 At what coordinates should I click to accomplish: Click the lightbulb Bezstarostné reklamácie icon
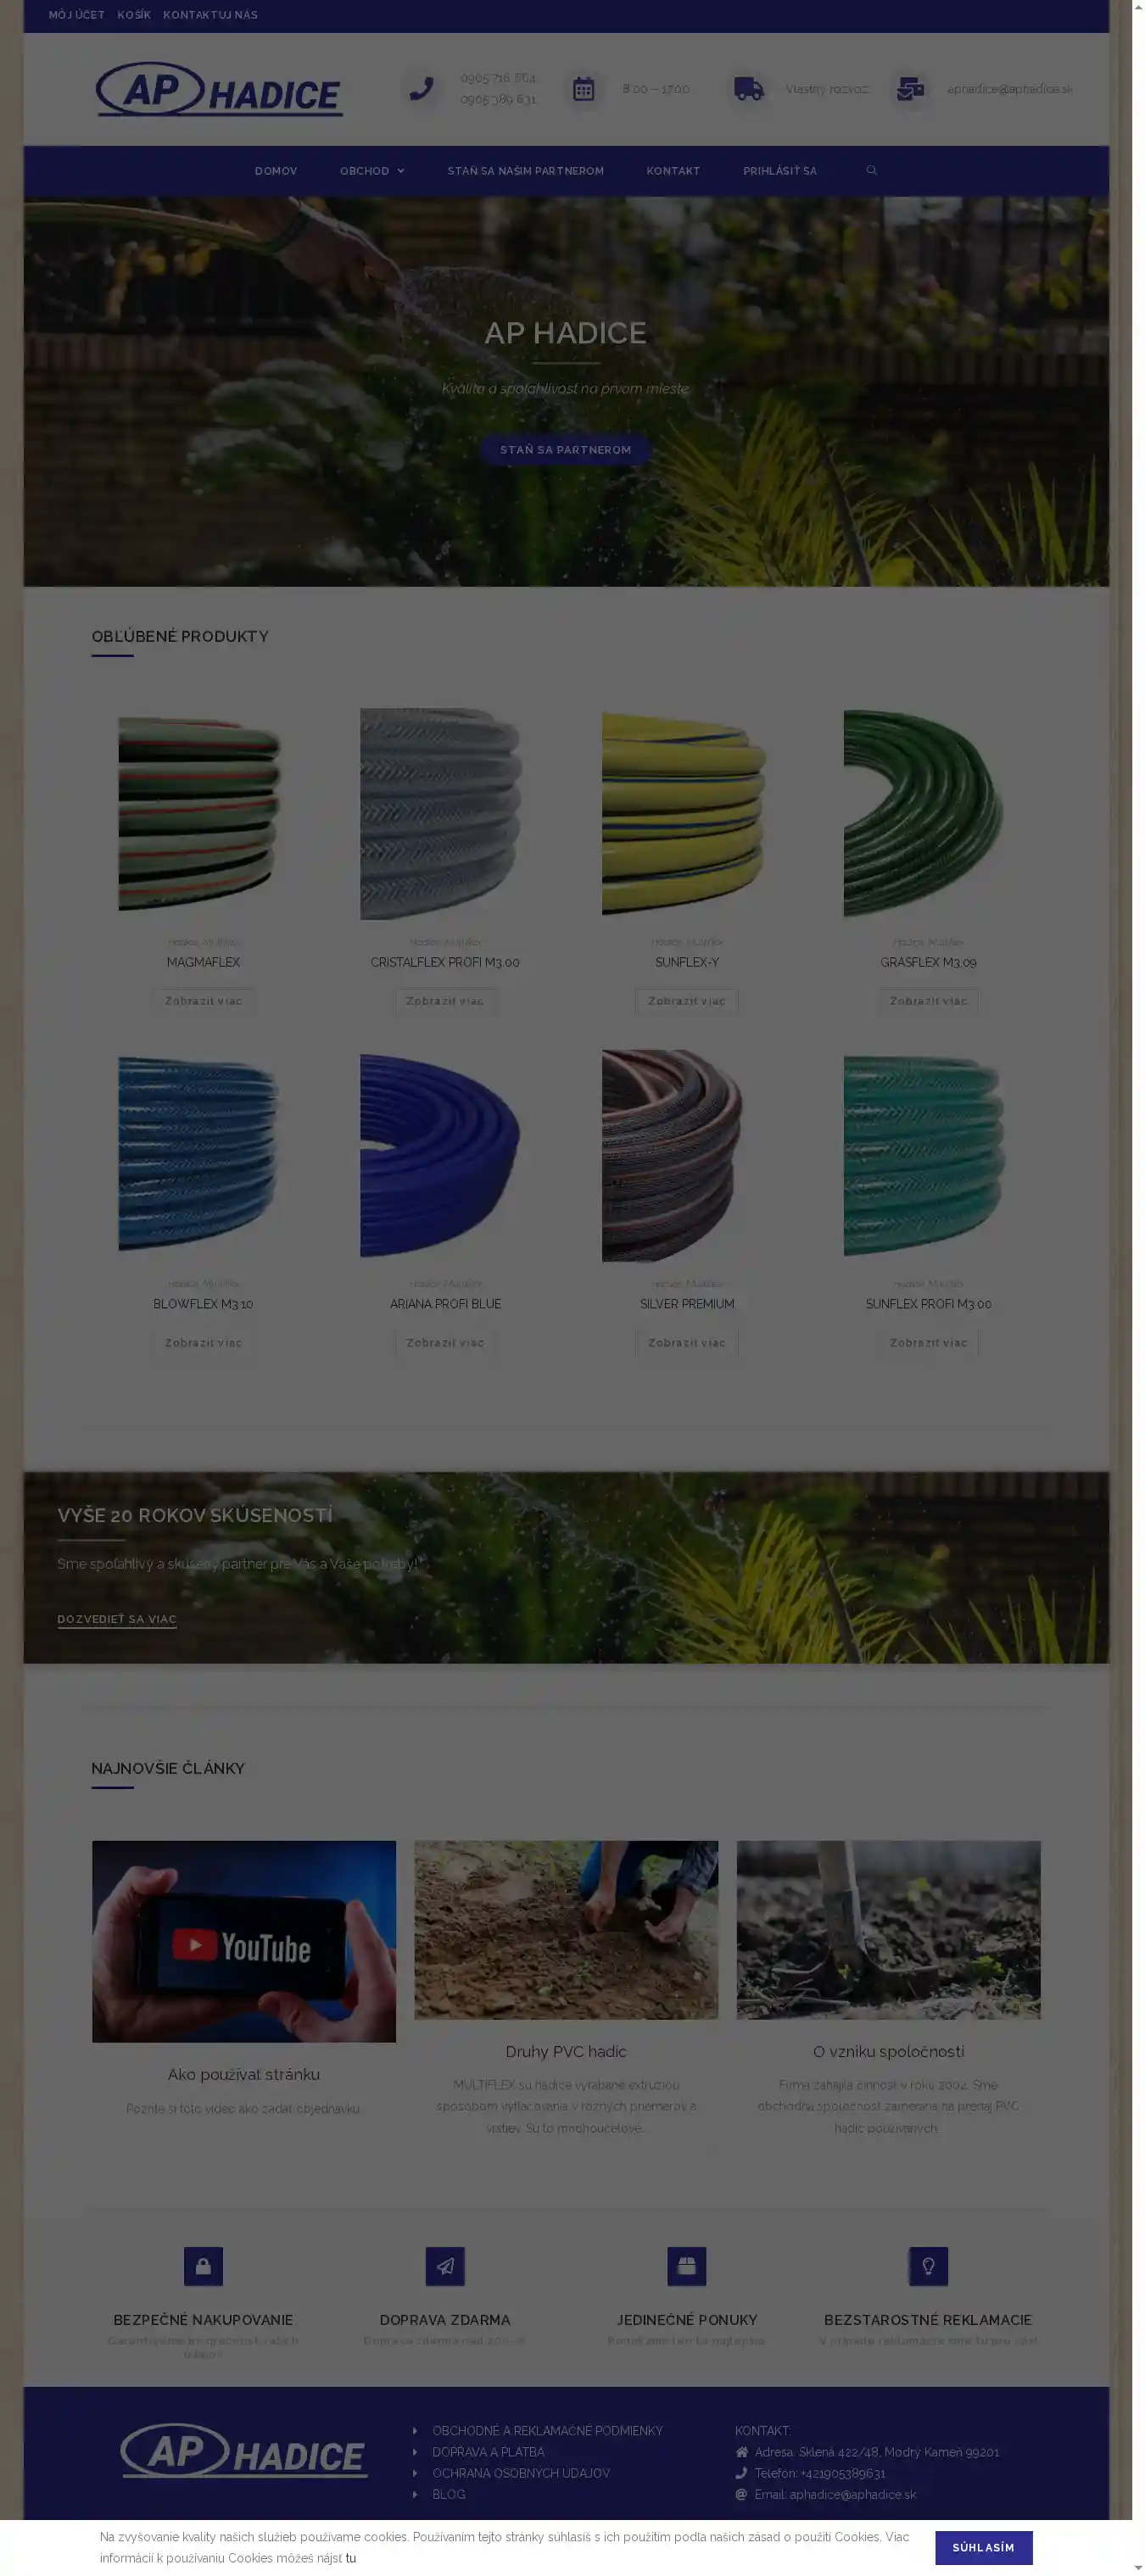928,2266
